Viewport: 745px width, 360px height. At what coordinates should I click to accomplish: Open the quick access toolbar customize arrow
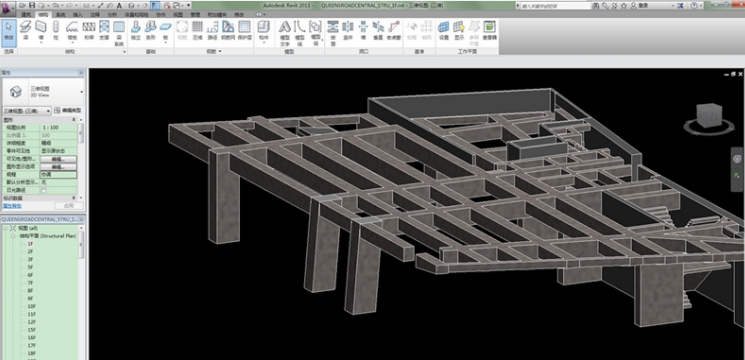pyautogui.click(x=189, y=6)
